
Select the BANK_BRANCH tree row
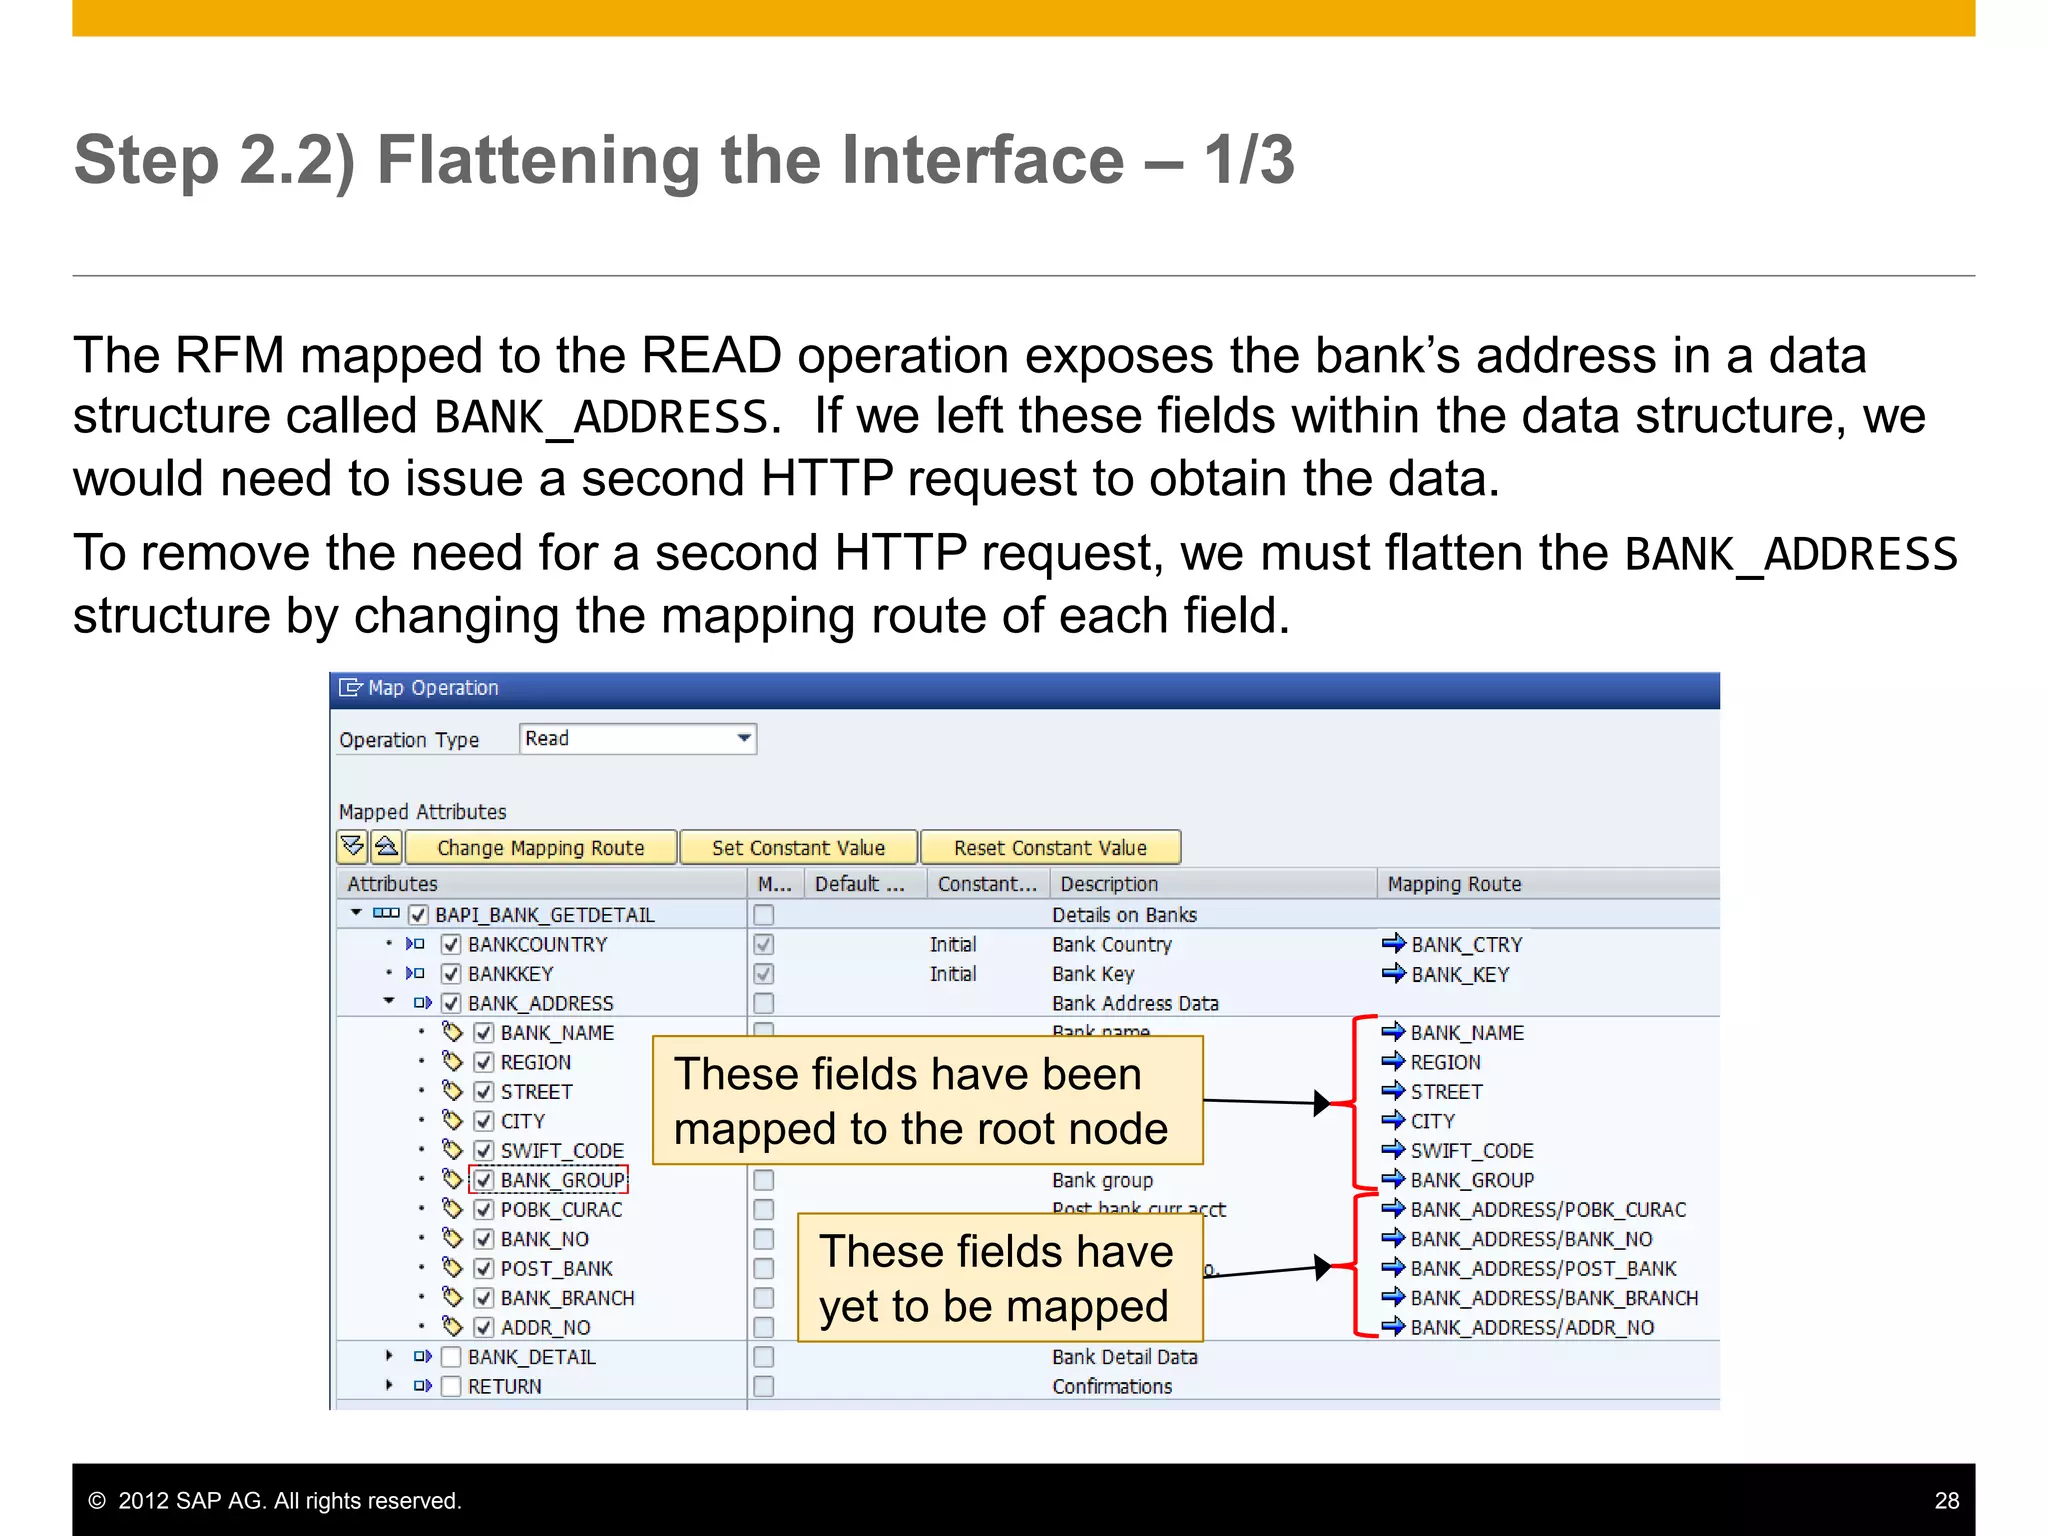pyautogui.click(x=567, y=1298)
